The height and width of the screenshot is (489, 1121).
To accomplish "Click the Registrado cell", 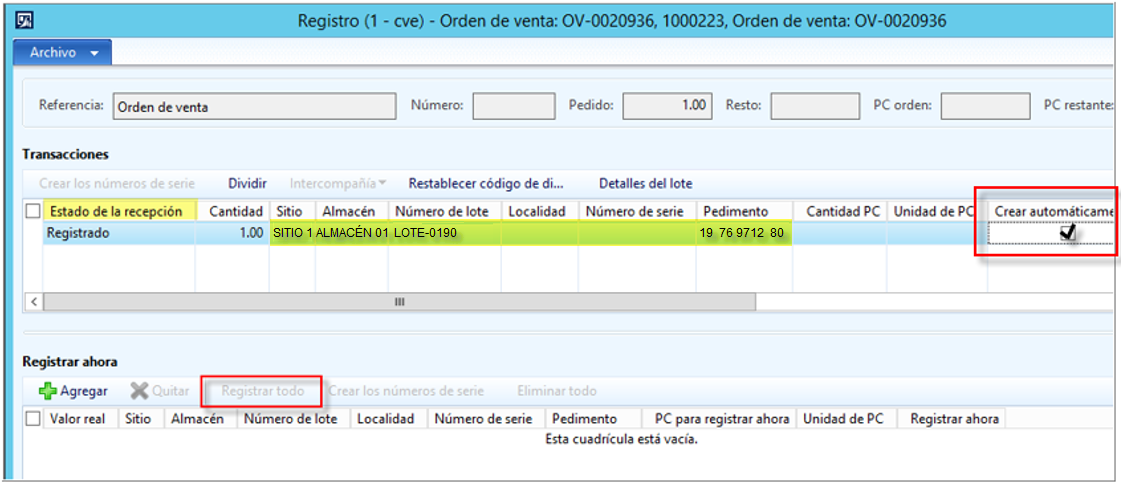I will pos(119,233).
